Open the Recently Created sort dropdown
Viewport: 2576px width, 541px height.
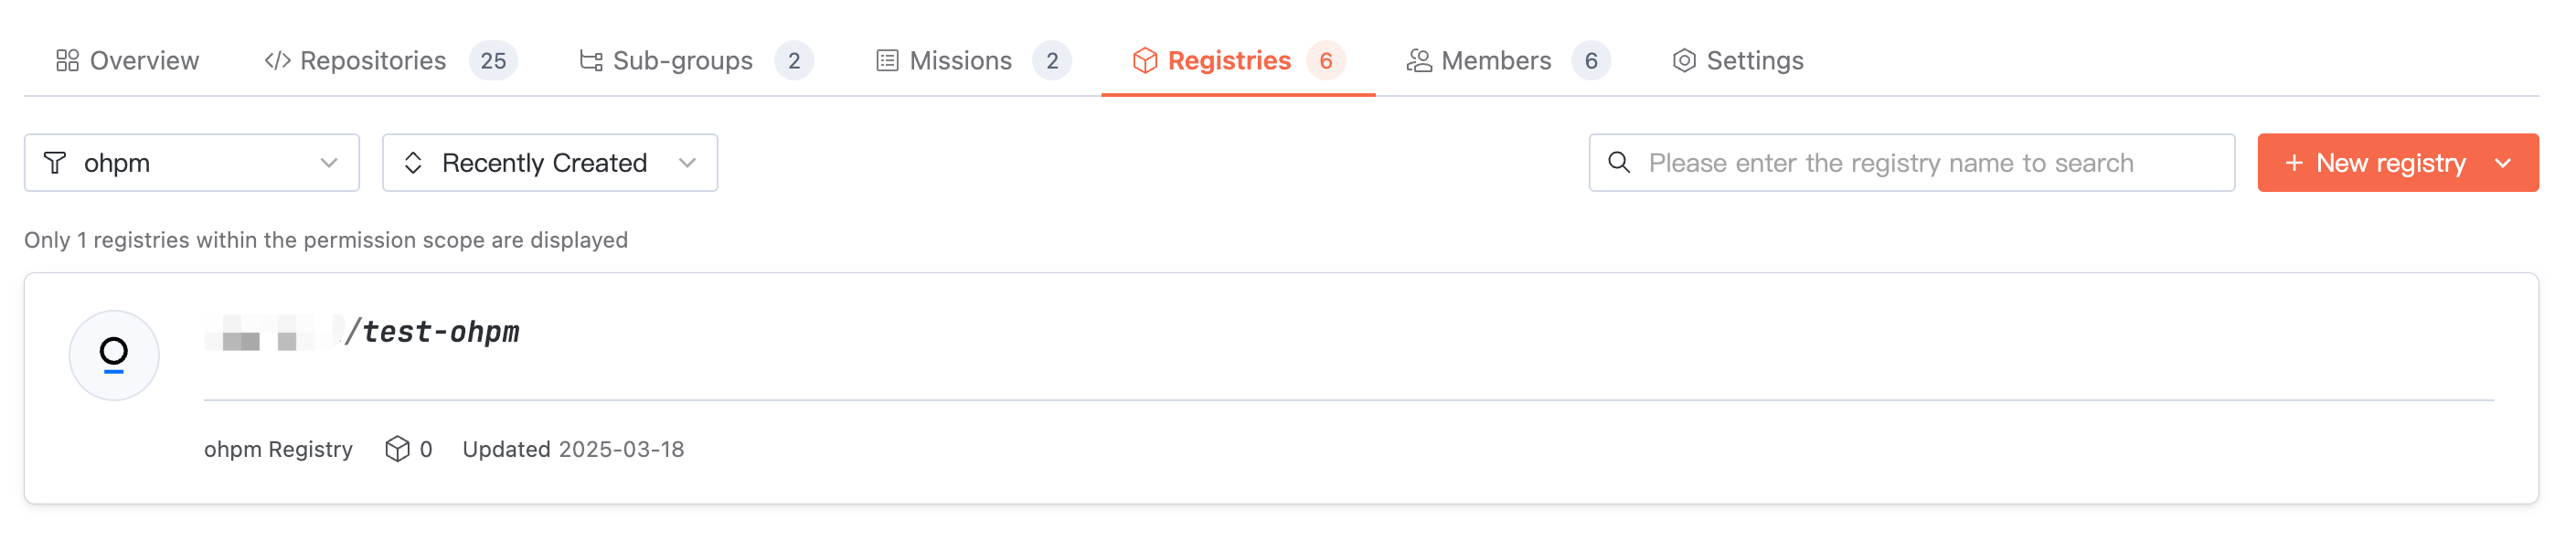tap(549, 163)
